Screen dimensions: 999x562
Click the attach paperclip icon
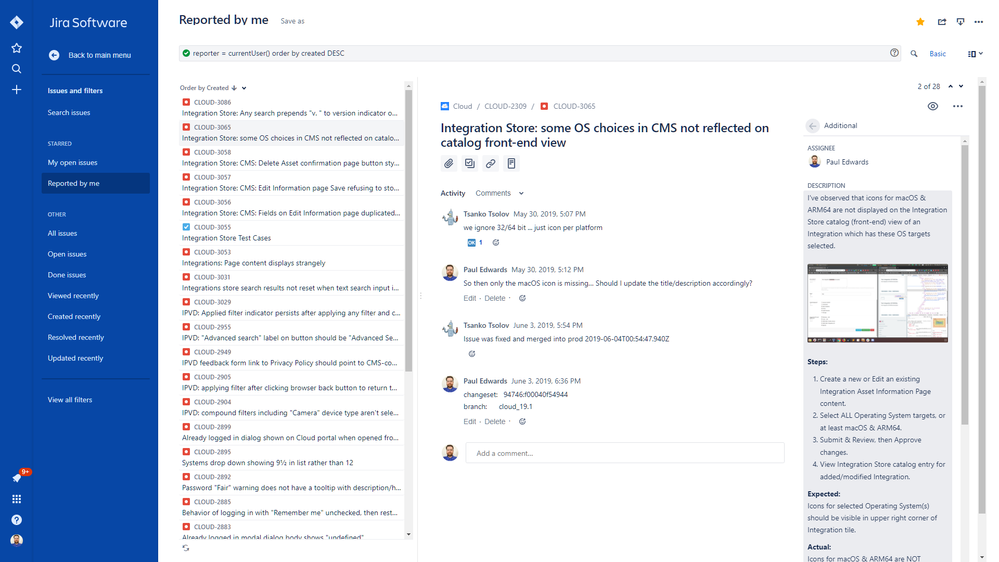(x=449, y=164)
